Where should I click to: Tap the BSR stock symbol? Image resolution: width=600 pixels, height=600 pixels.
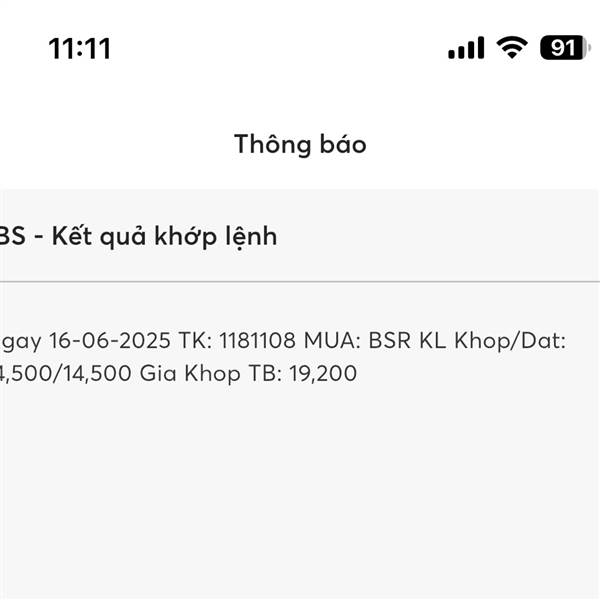click(x=390, y=340)
